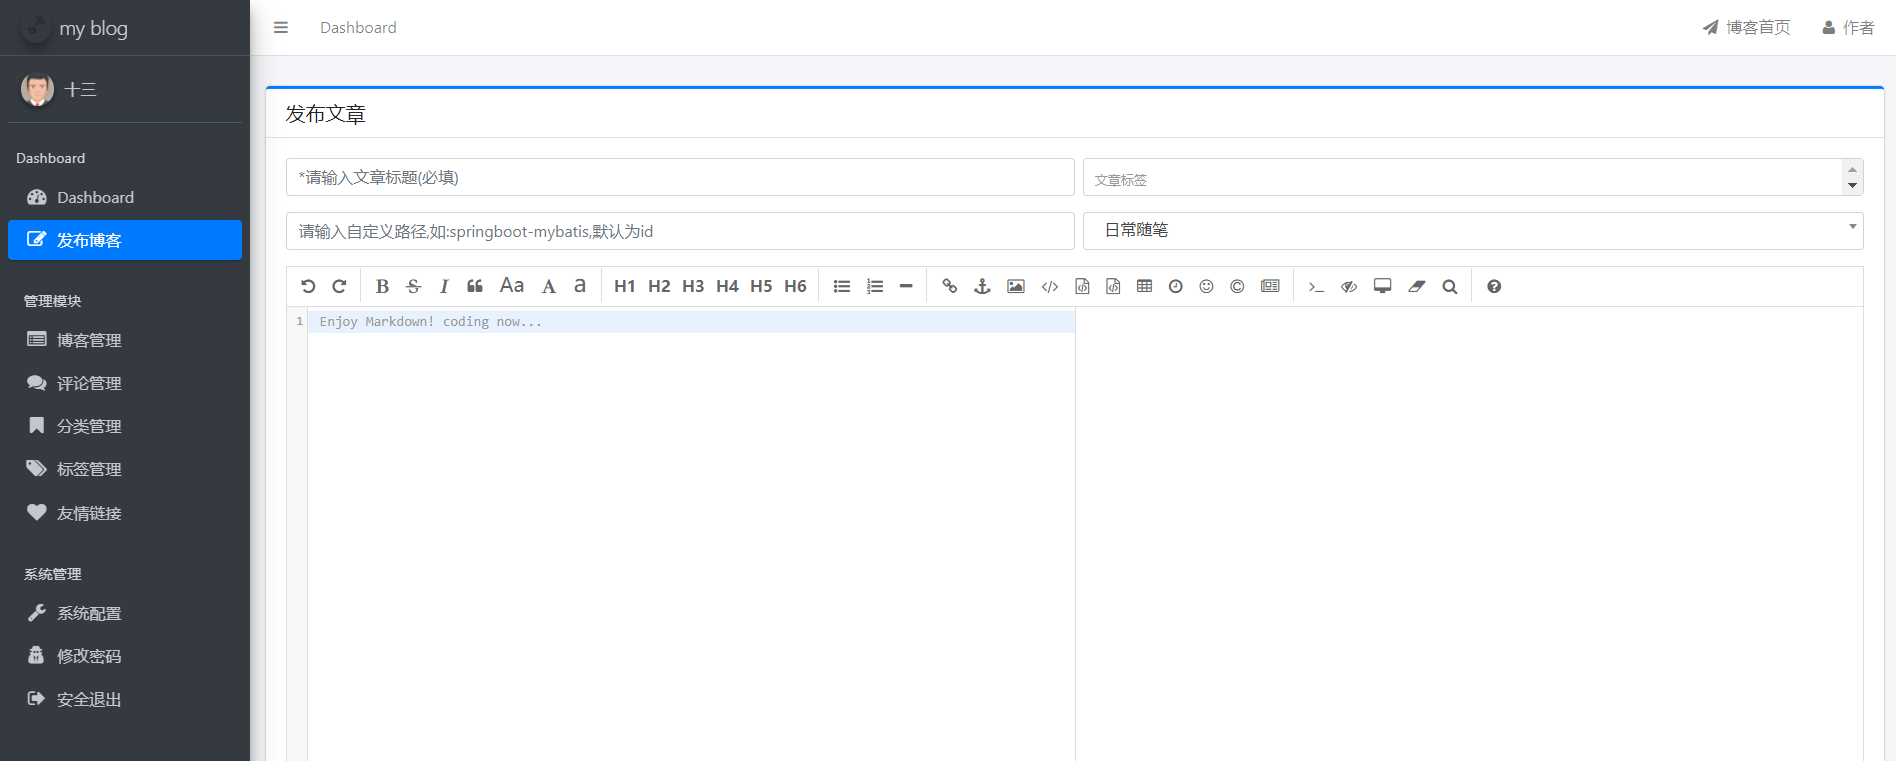Toggle bold formatting

click(x=382, y=286)
